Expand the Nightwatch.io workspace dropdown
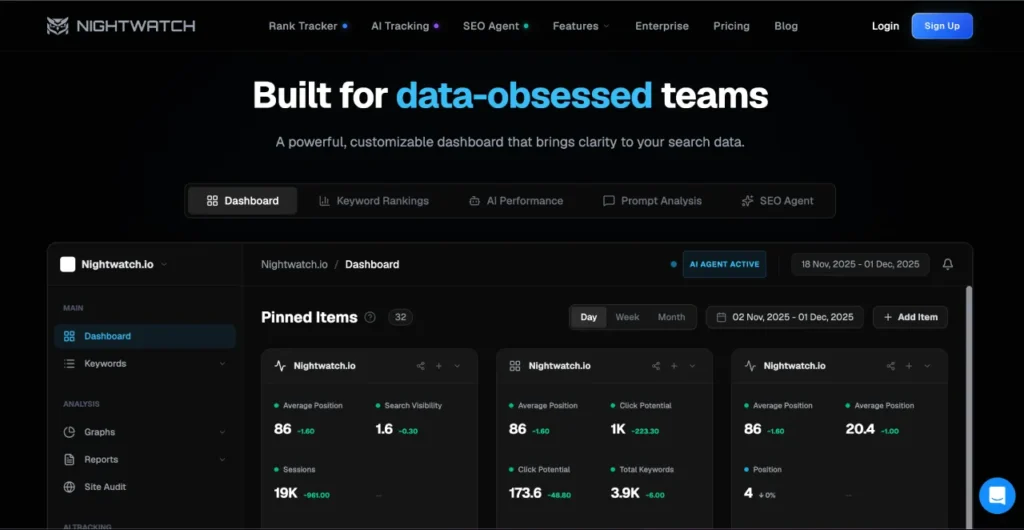The image size is (1024, 530). pyautogui.click(x=164, y=264)
